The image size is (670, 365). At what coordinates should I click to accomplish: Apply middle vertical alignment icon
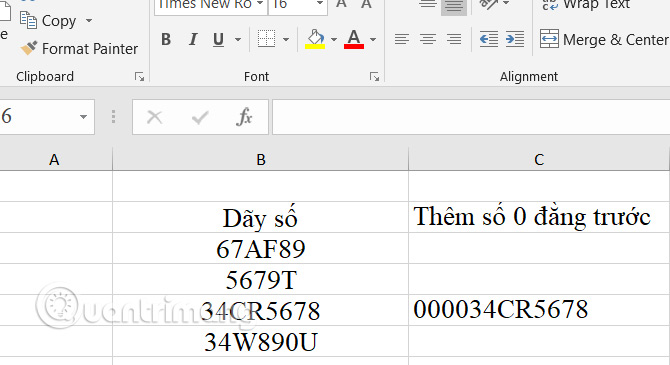tap(428, 4)
